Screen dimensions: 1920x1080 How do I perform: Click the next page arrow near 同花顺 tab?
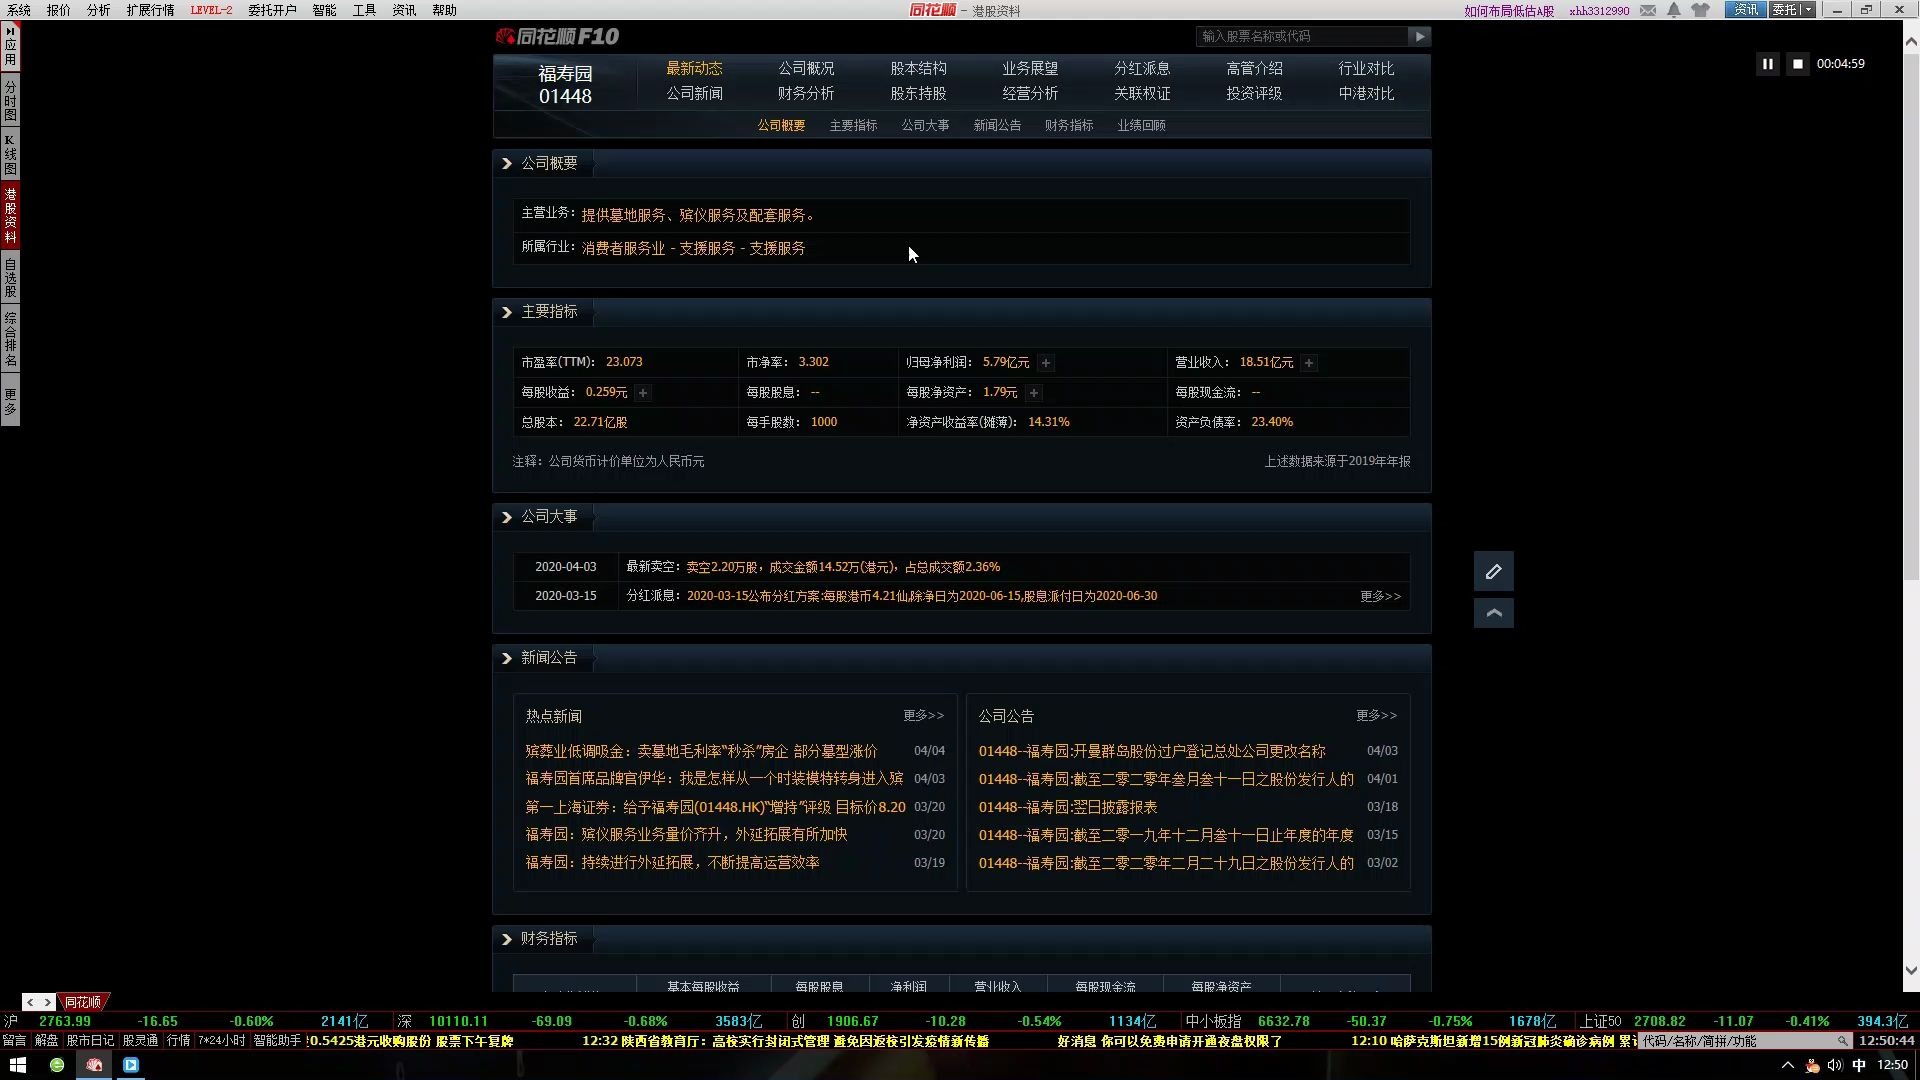pyautogui.click(x=47, y=1002)
